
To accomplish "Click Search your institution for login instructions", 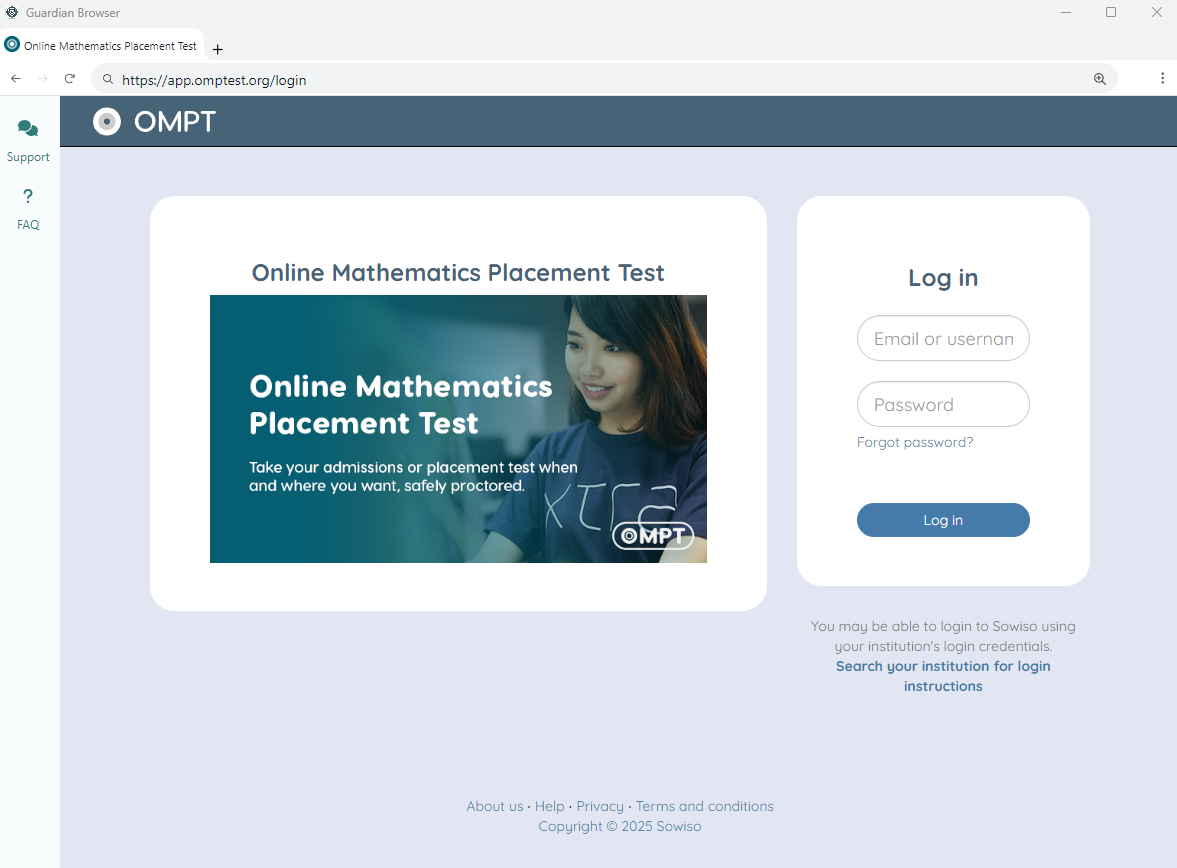I will 942,676.
